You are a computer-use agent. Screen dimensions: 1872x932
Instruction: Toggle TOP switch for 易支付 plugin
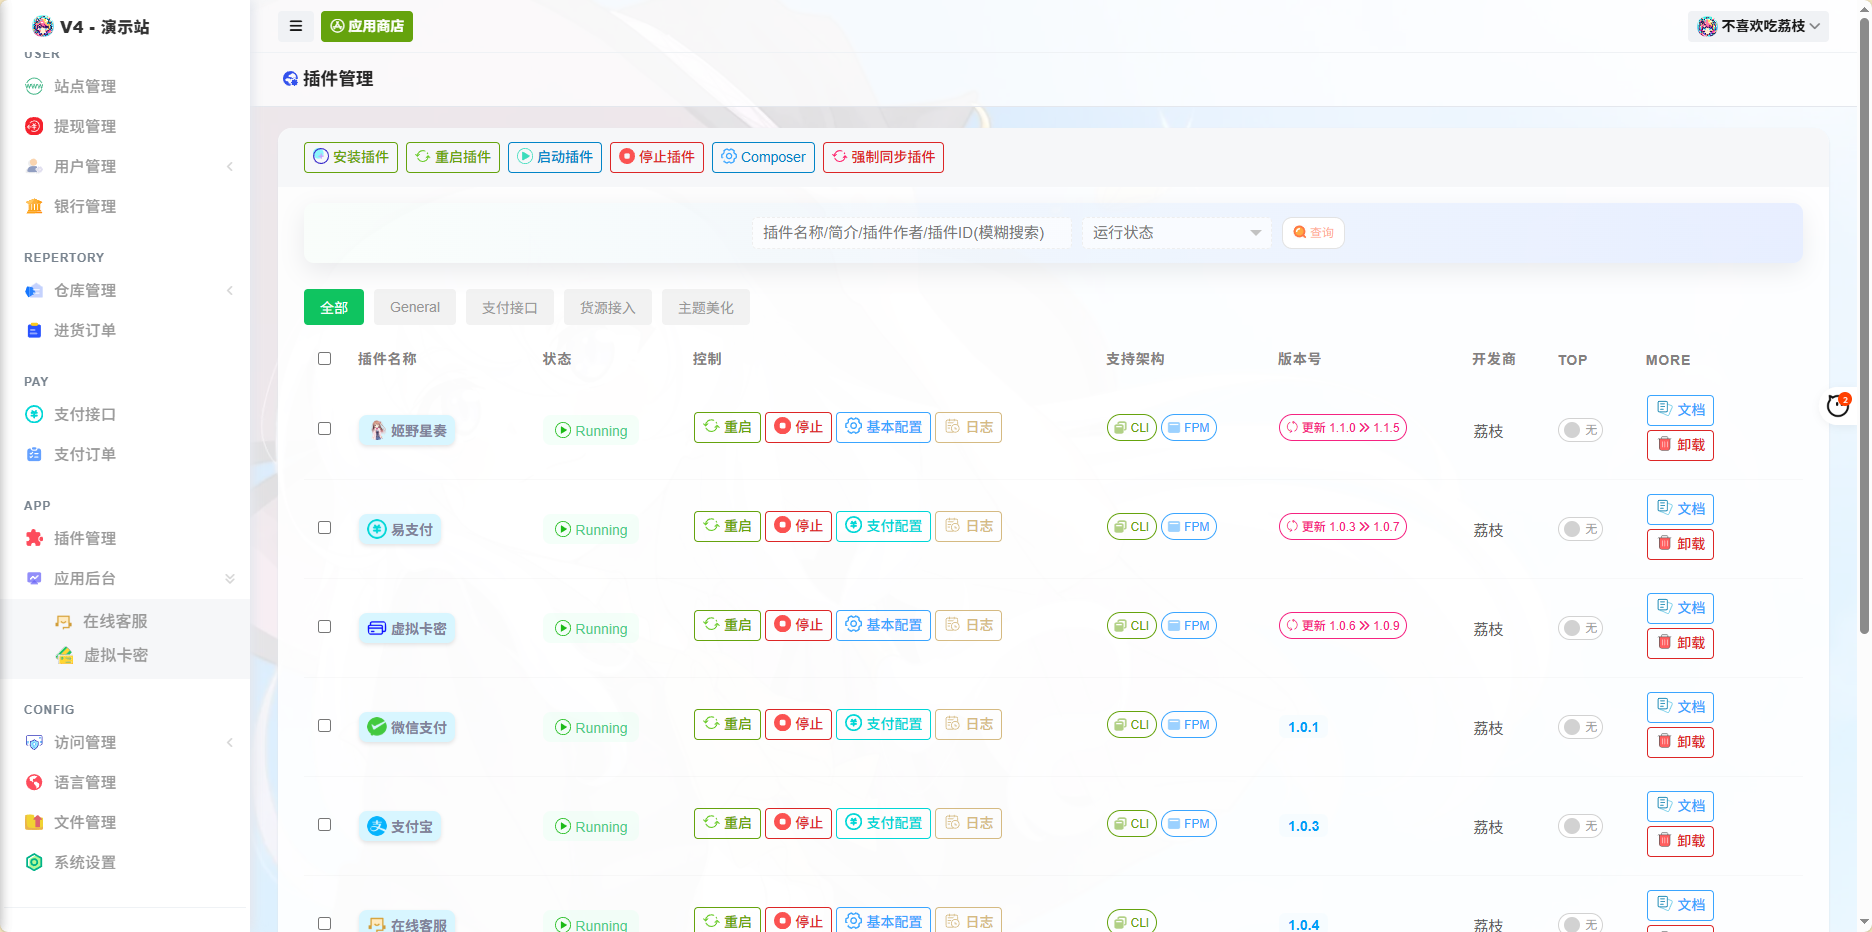[x=1580, y=529]
